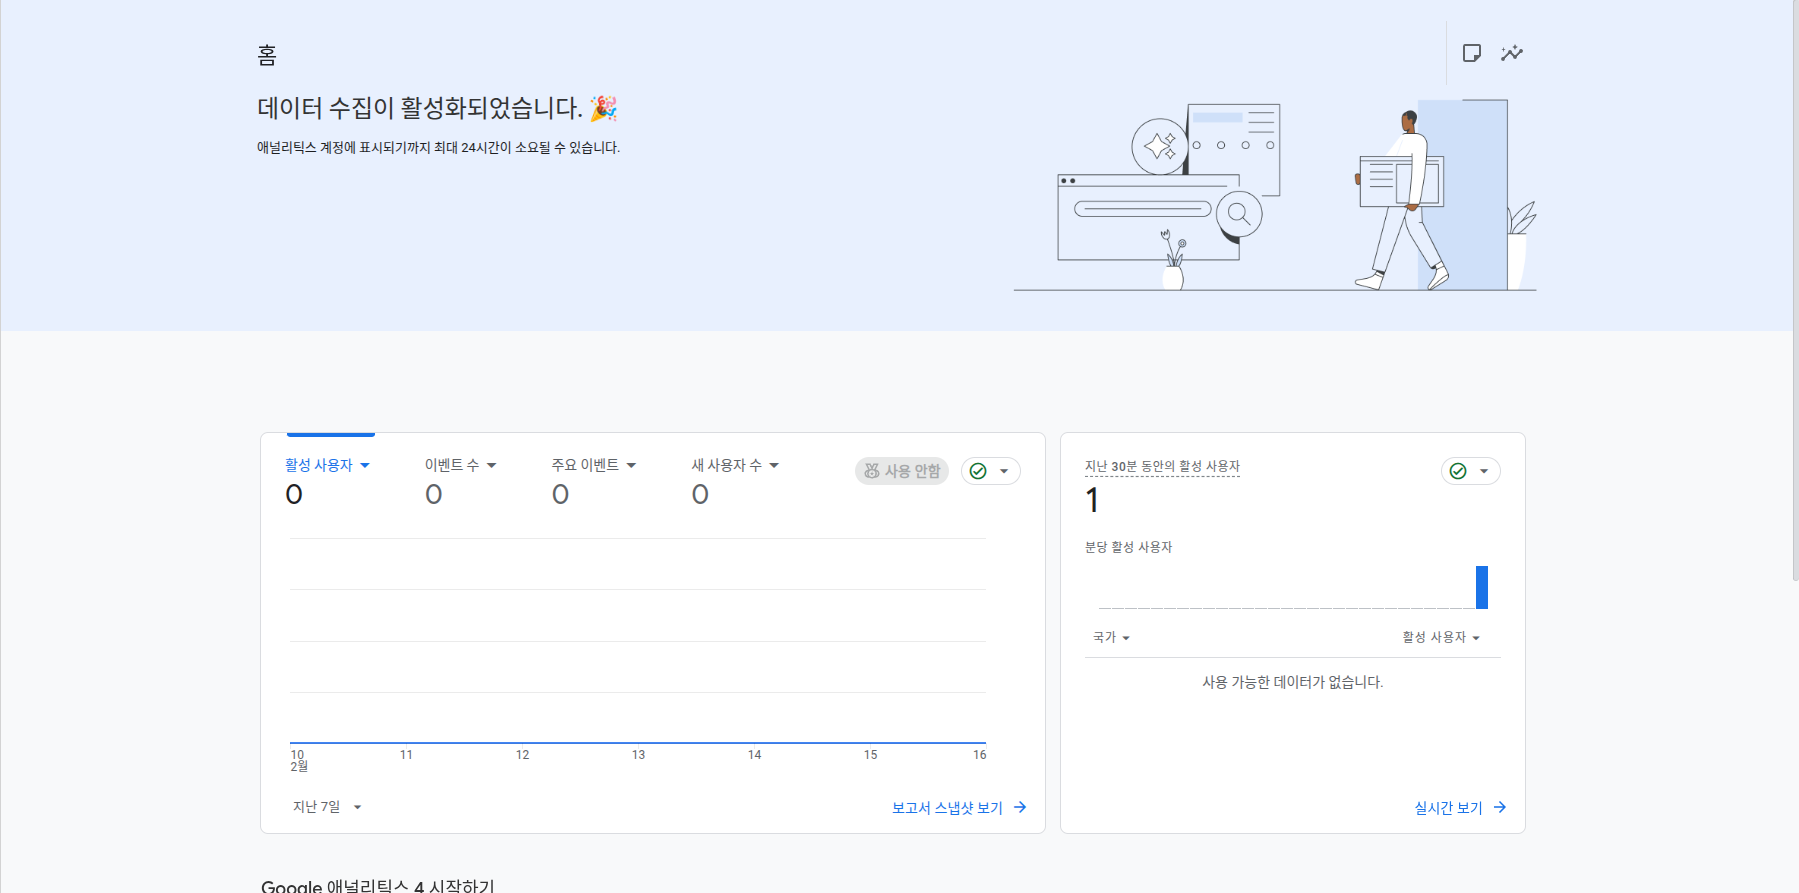Open the Insights sparkline icon
Viewport: 1799px width, 893px height.
click(1511, 53)
